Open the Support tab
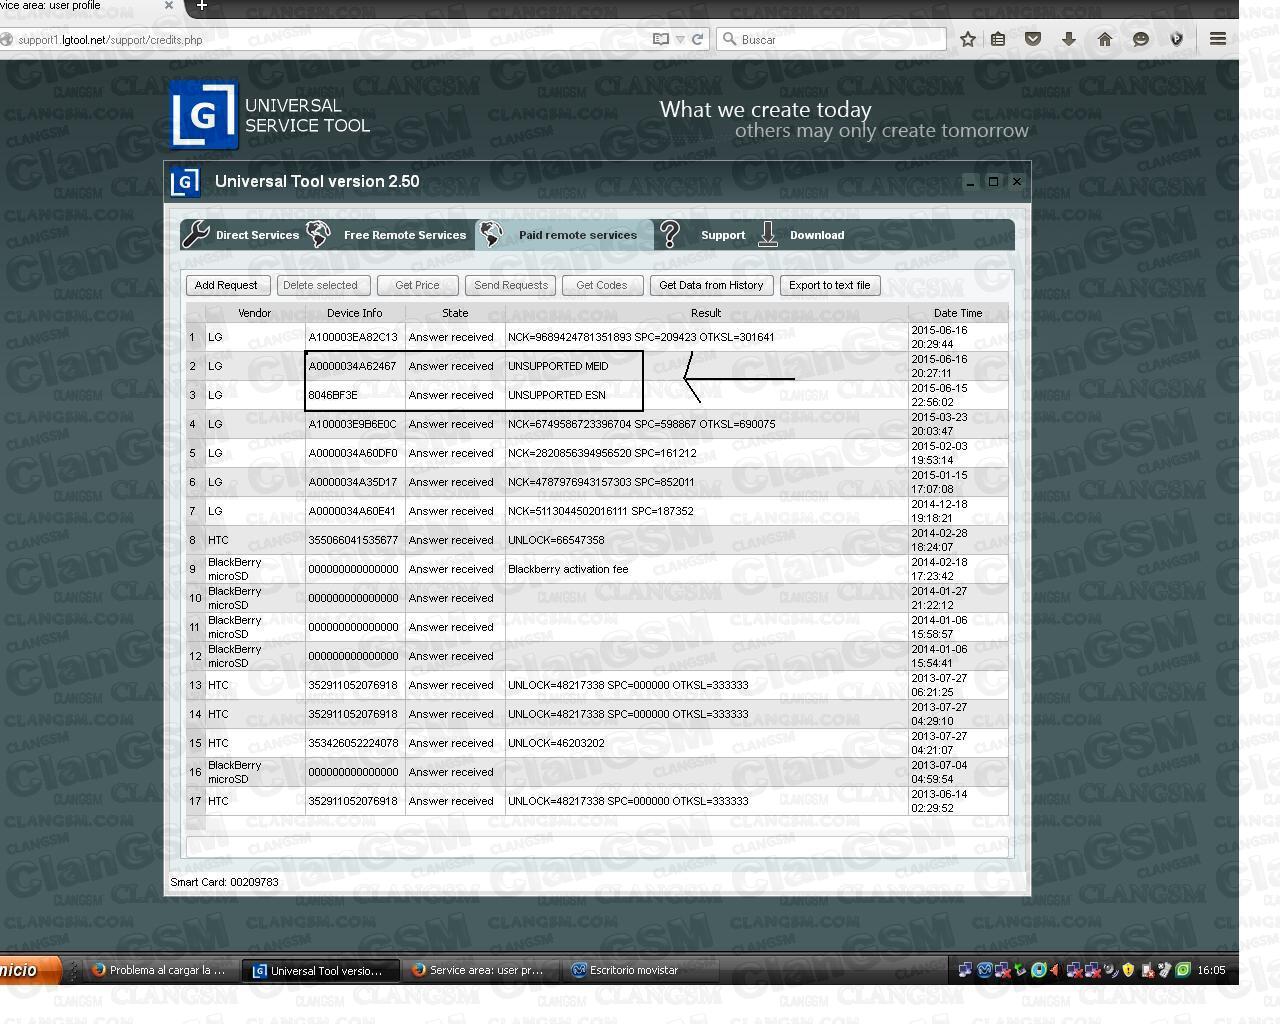Viewport: 1280px width, 1024px height. point(703,235)
